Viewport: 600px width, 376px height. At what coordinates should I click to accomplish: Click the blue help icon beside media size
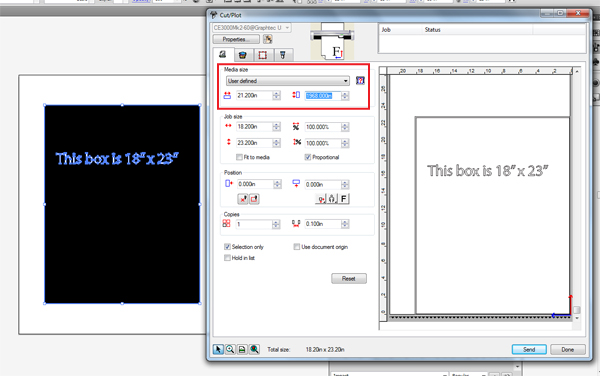tap(360, 81)
